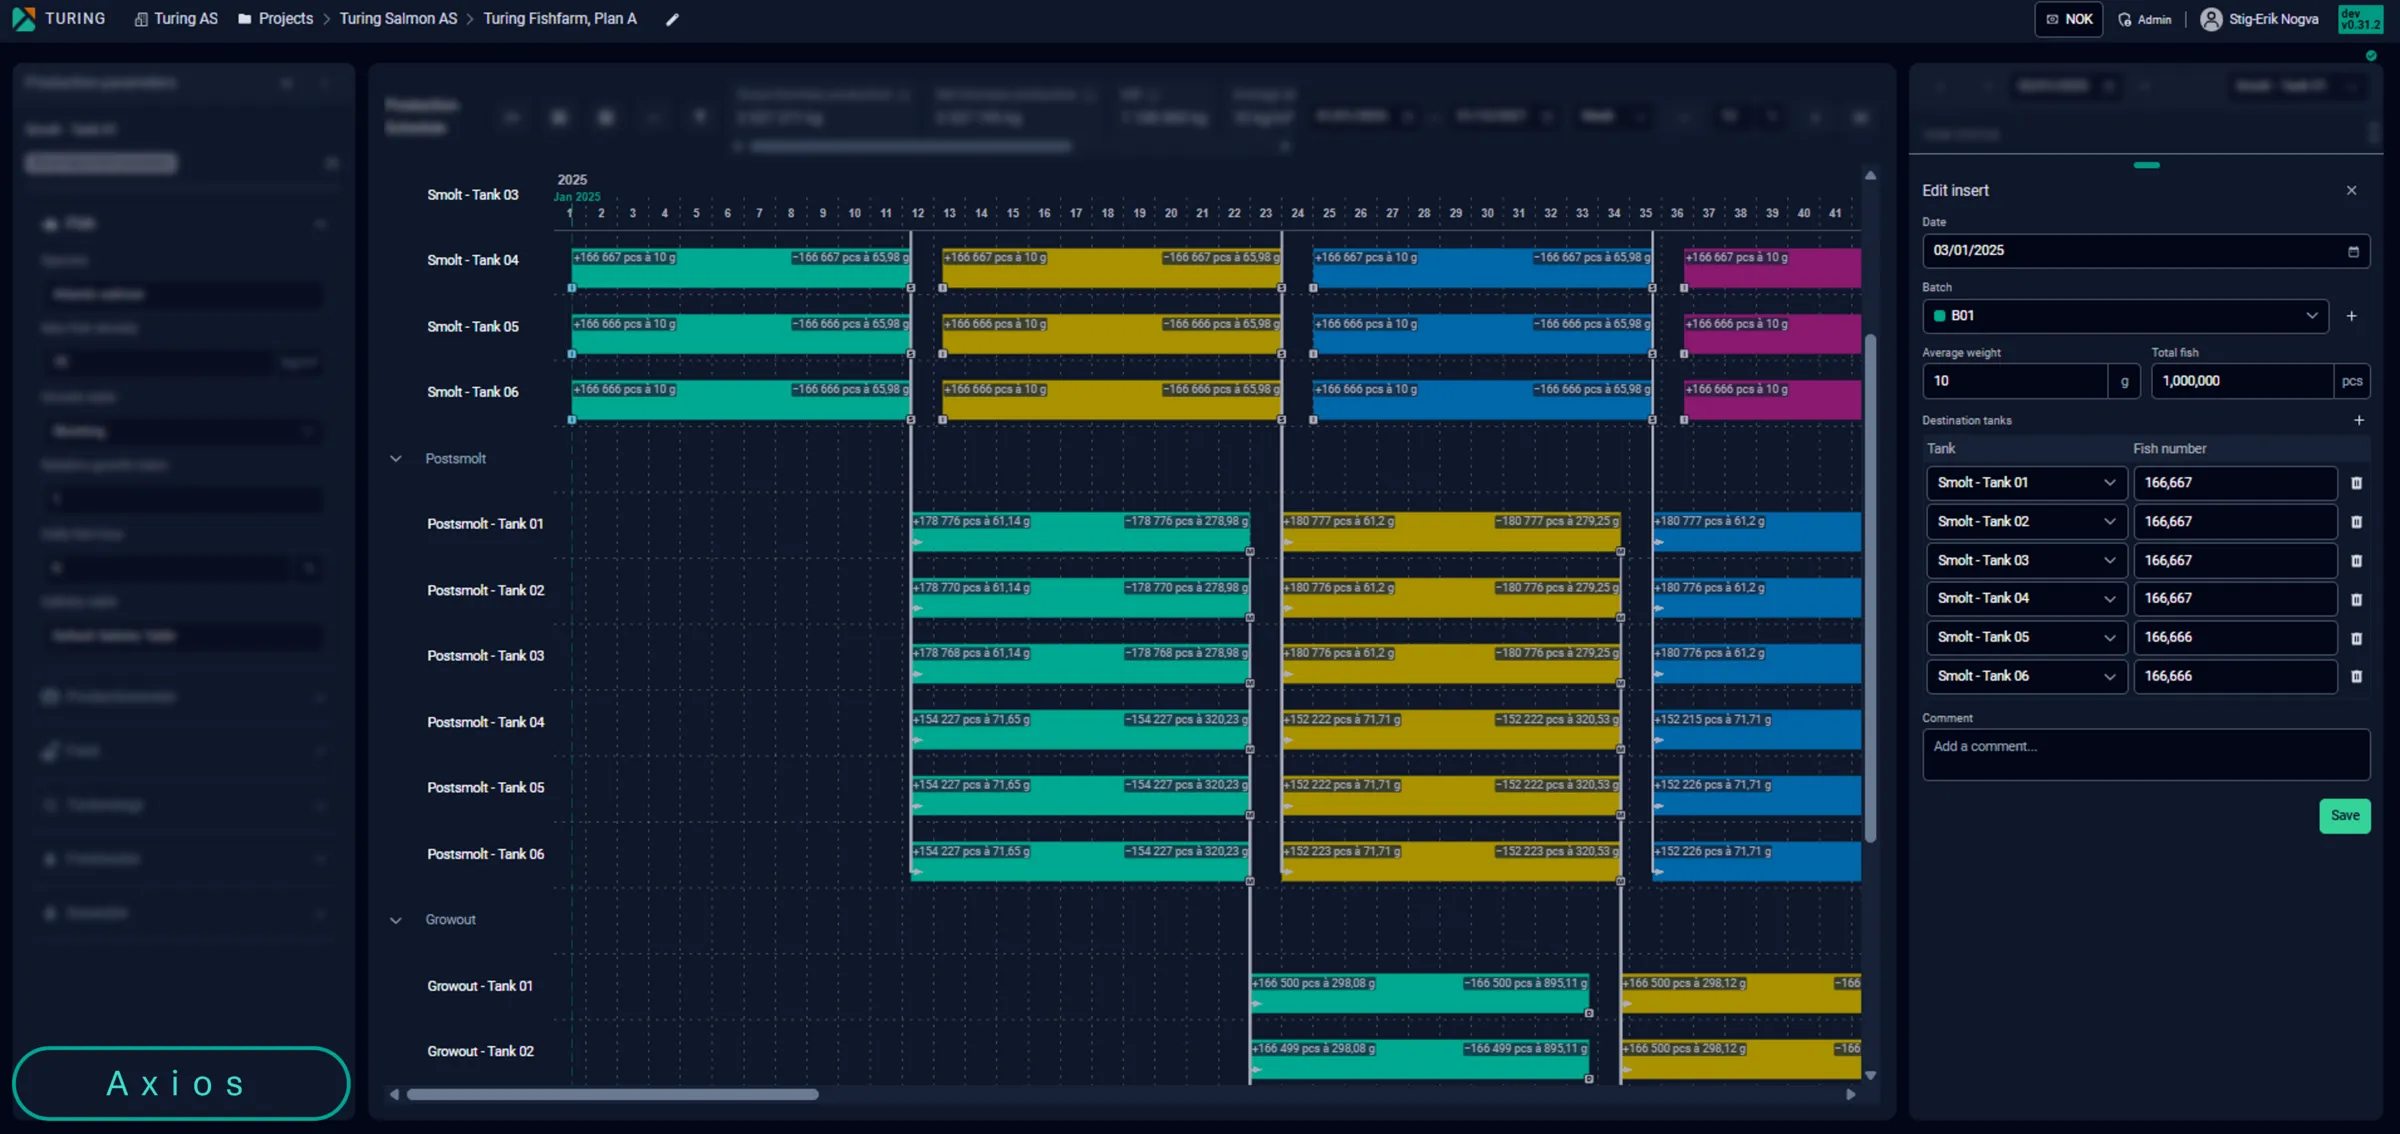Image resolution: width=2400 pixels, height=1134 pixels.
Task: Delete the Smolt - Tank 03 destination row
Action: pyautogui.click(x=2356, y=561)
